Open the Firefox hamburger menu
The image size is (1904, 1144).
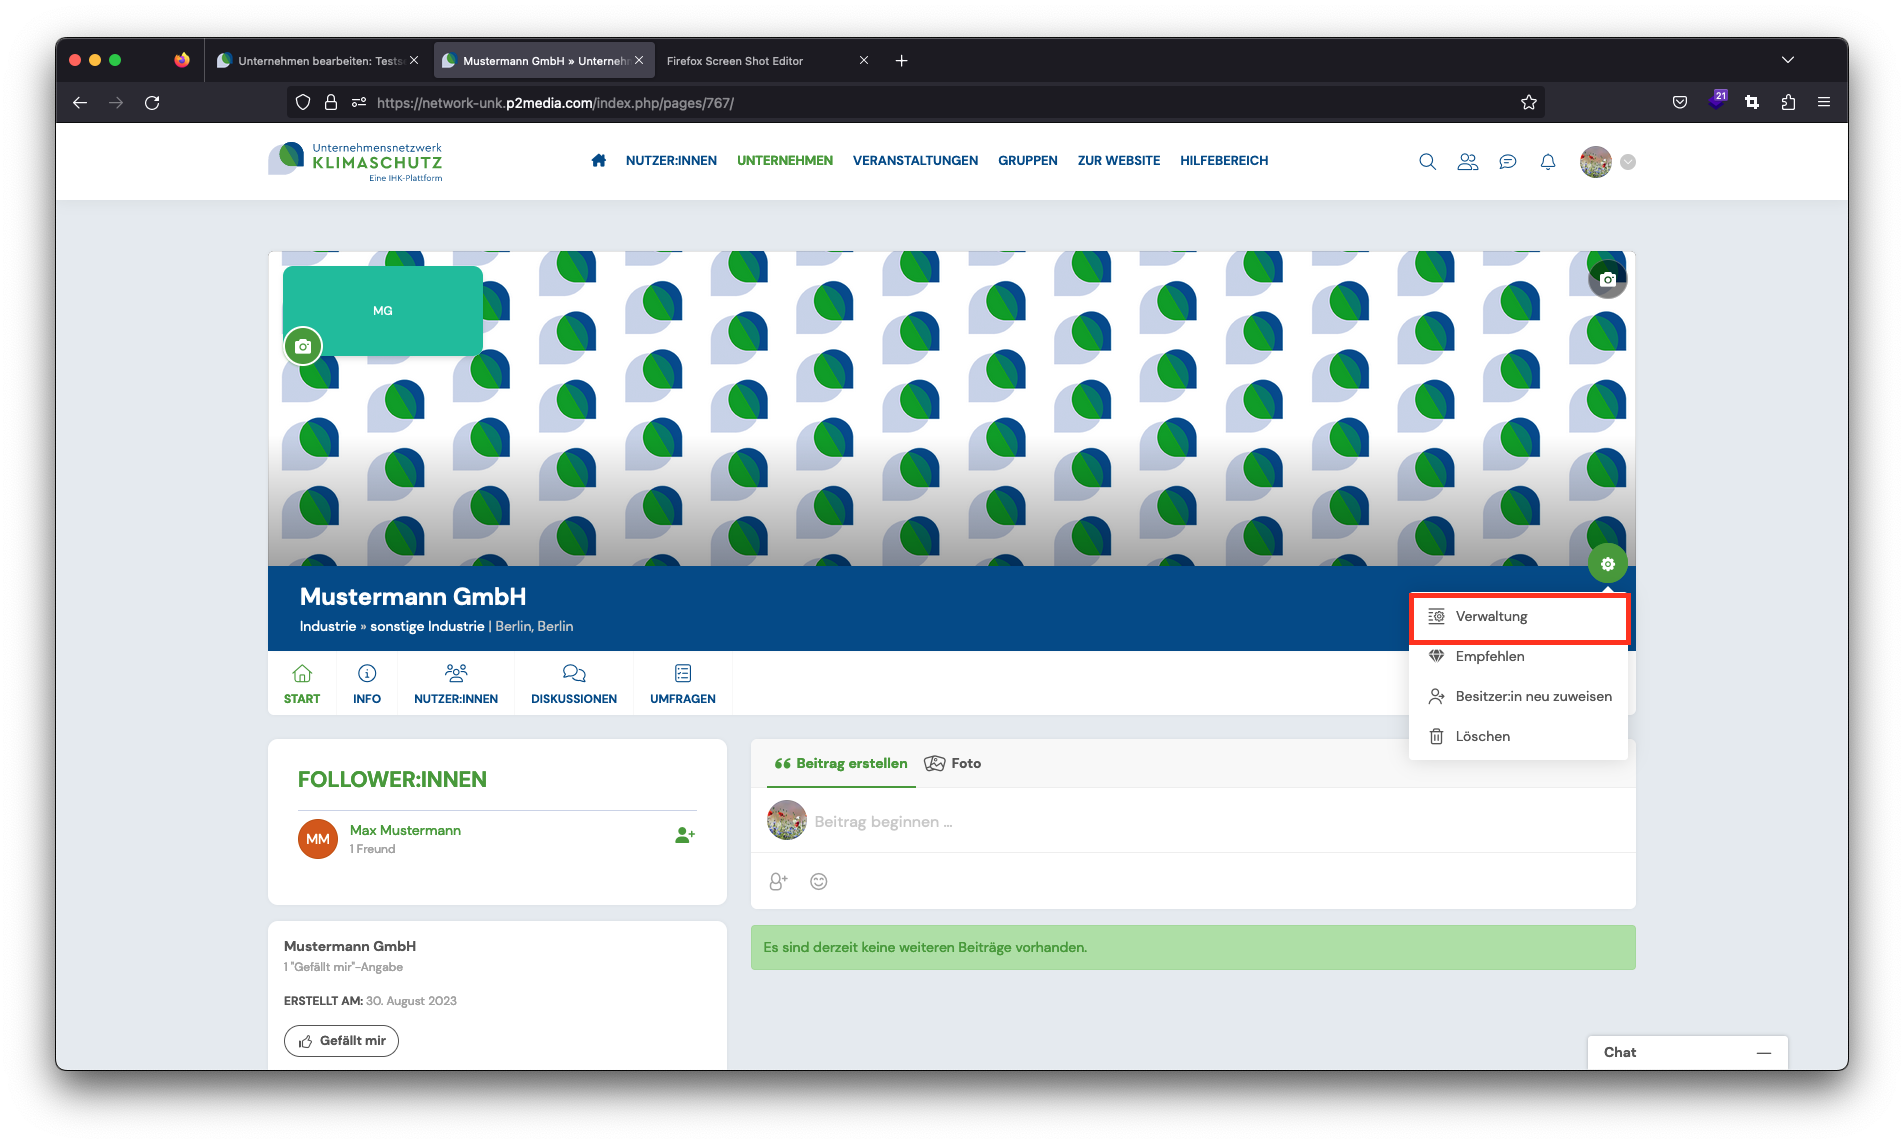click(x=1824, y=102)
